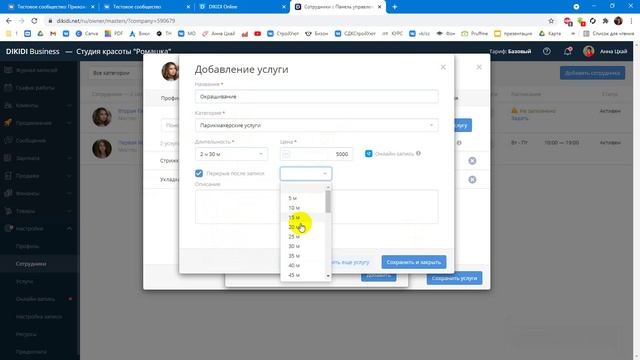
Task: Click Сохранить услуги button
Action: [454, 278]
